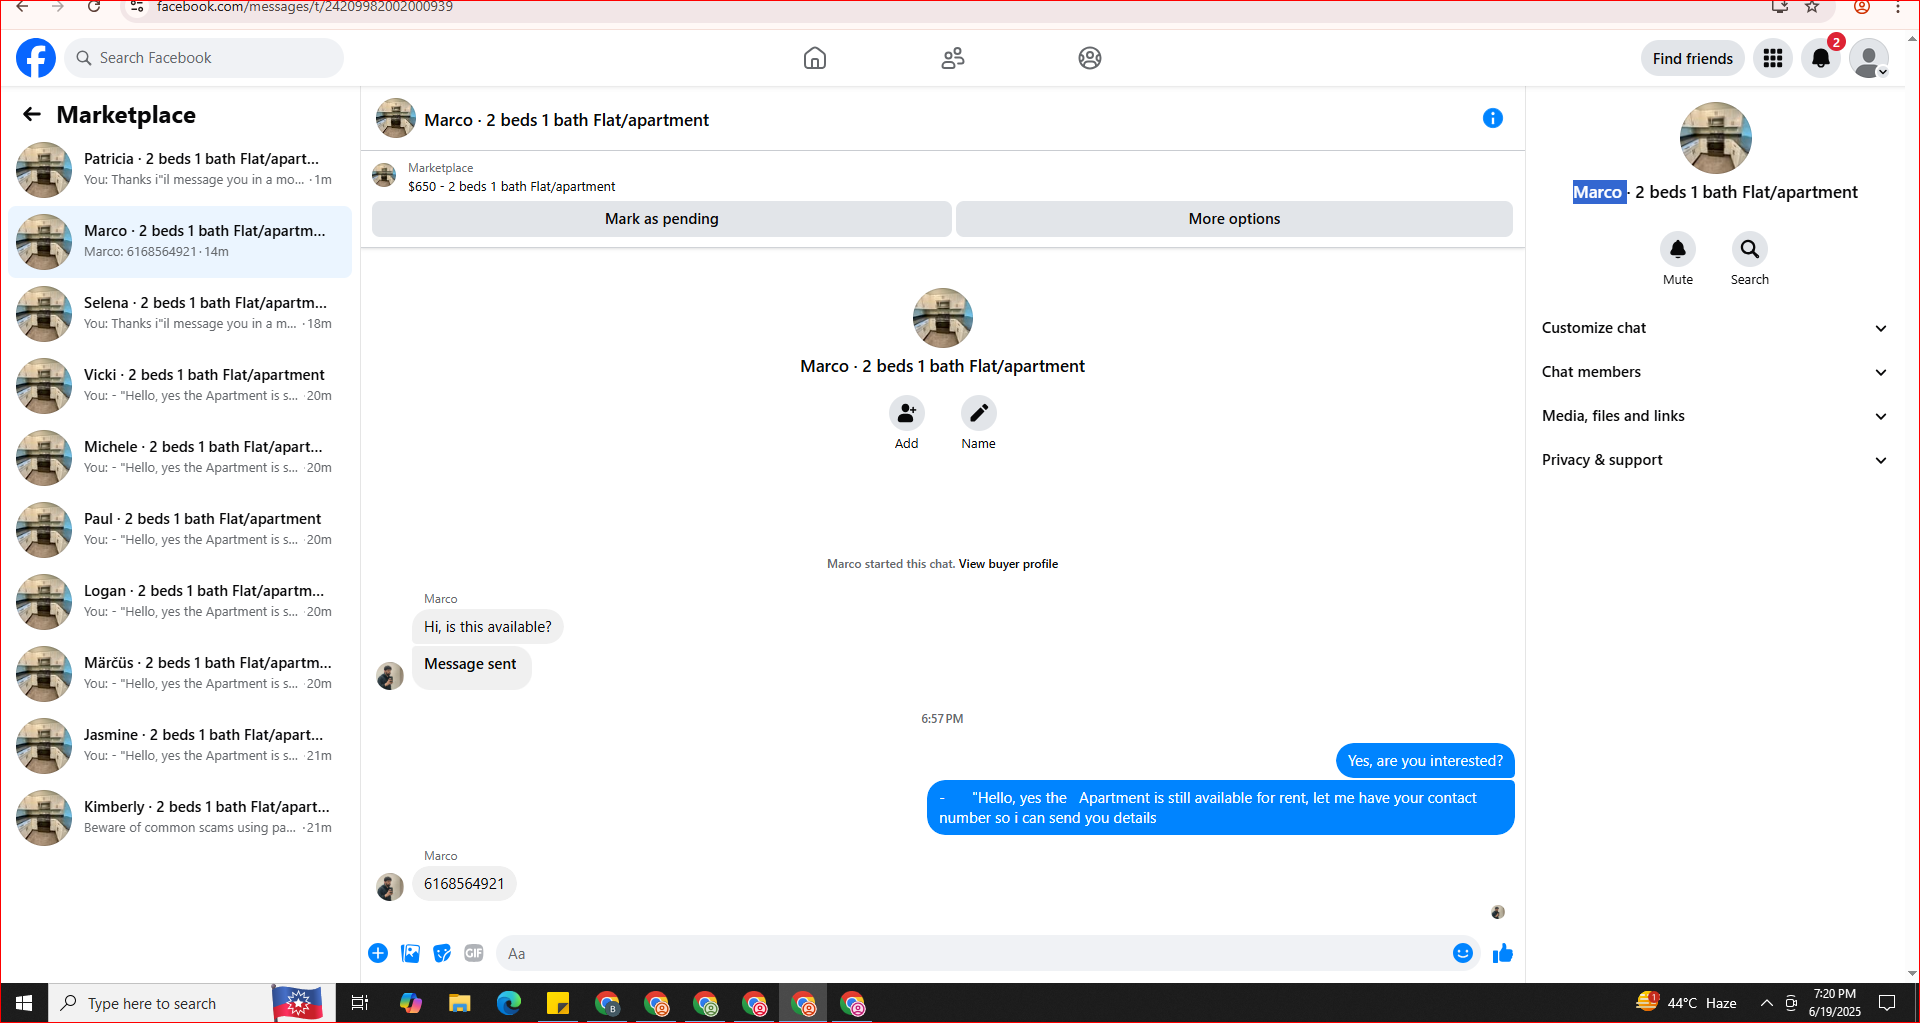Click the message input field
The height and width of the screenshot is (1023, 1920).
tap(972, 953)
